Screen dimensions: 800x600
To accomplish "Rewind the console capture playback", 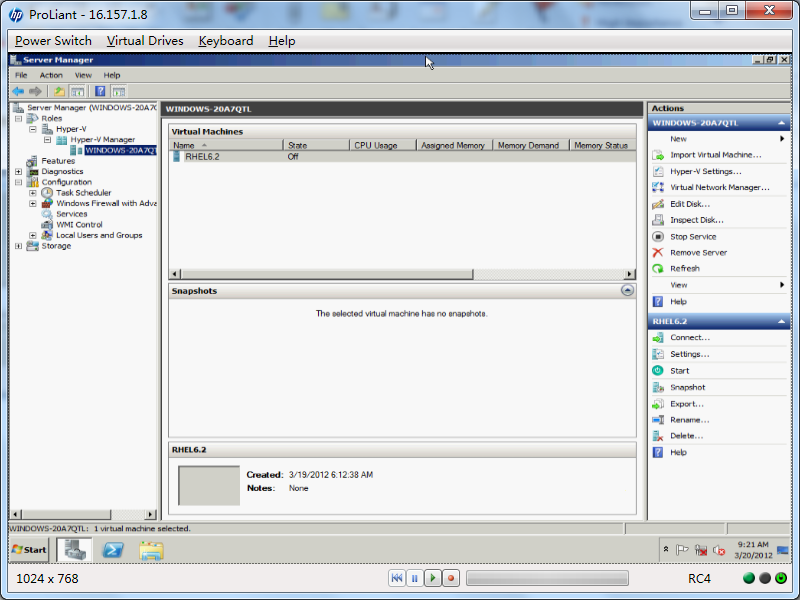I will point(396,578).
